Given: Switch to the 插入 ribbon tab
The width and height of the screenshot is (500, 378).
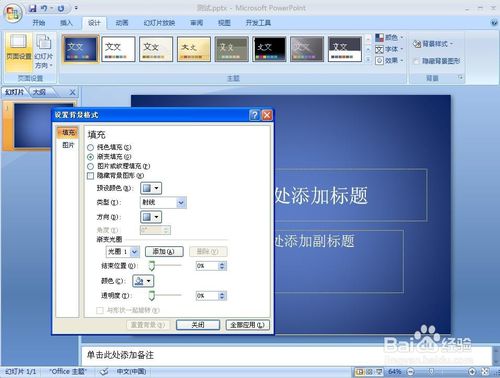Looking at the screenshot, I should pos(66,23).
